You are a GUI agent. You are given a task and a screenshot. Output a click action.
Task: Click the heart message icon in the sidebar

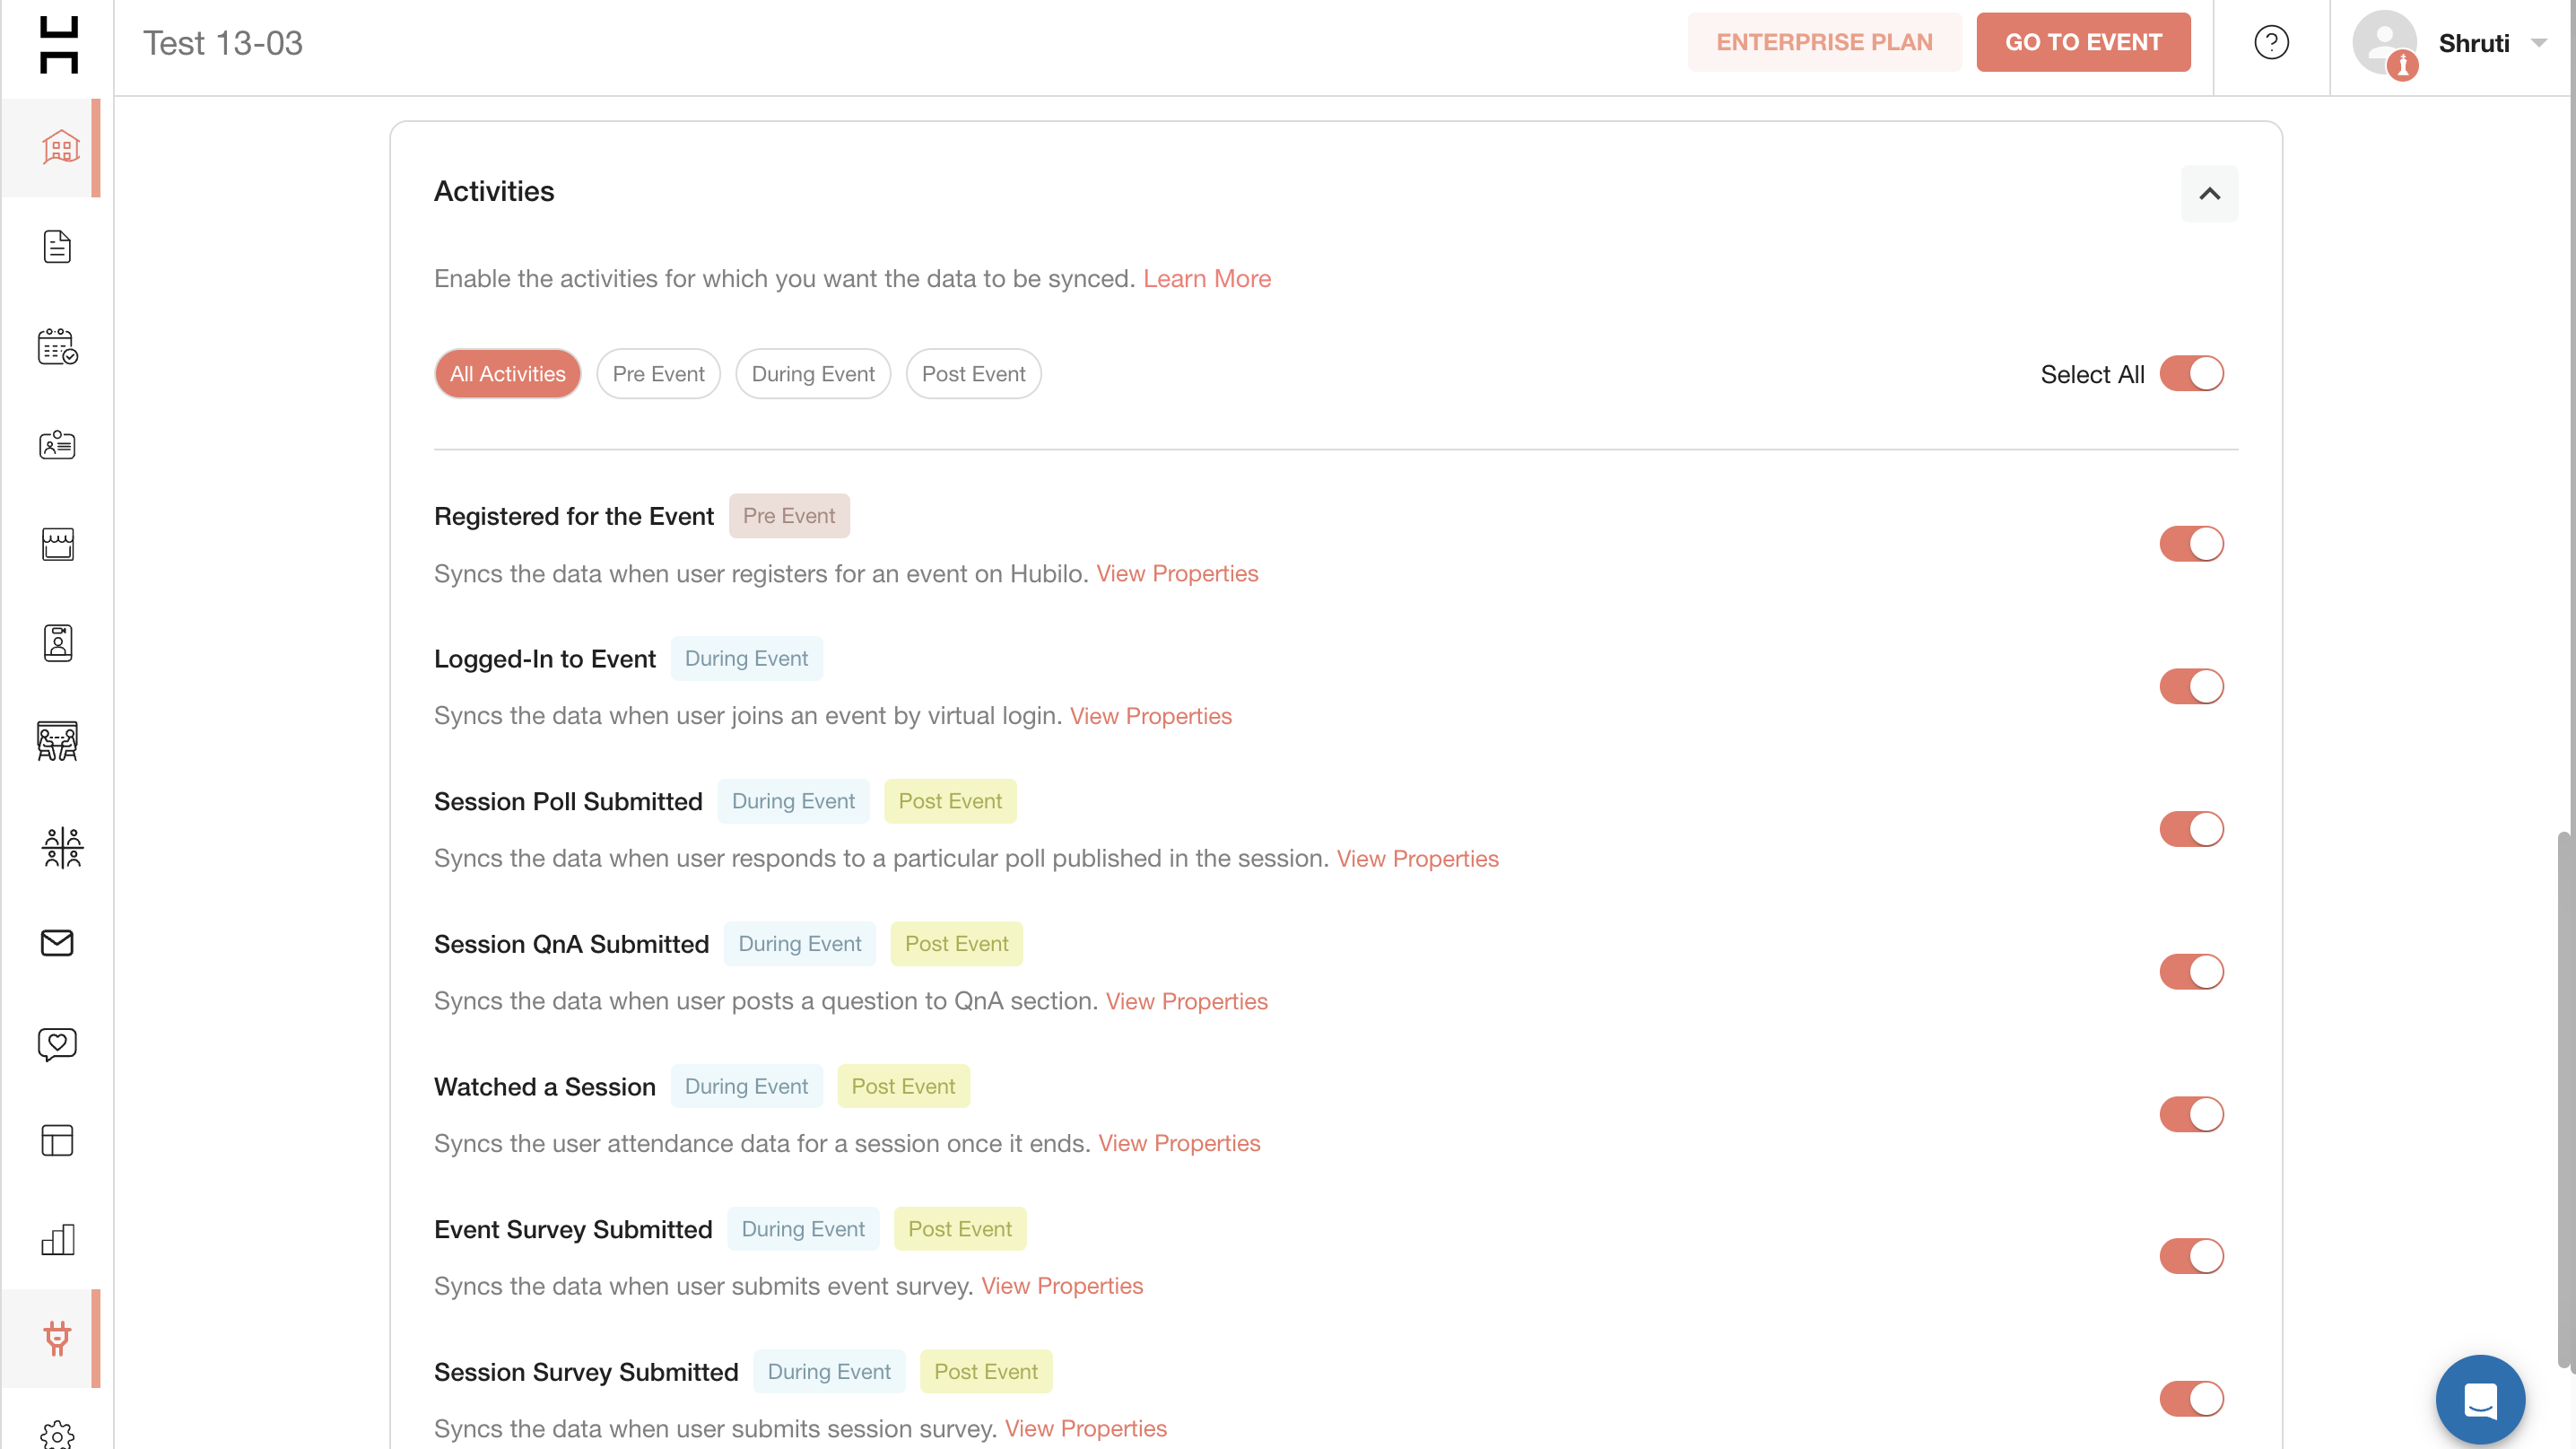[x=57, y=1043]
